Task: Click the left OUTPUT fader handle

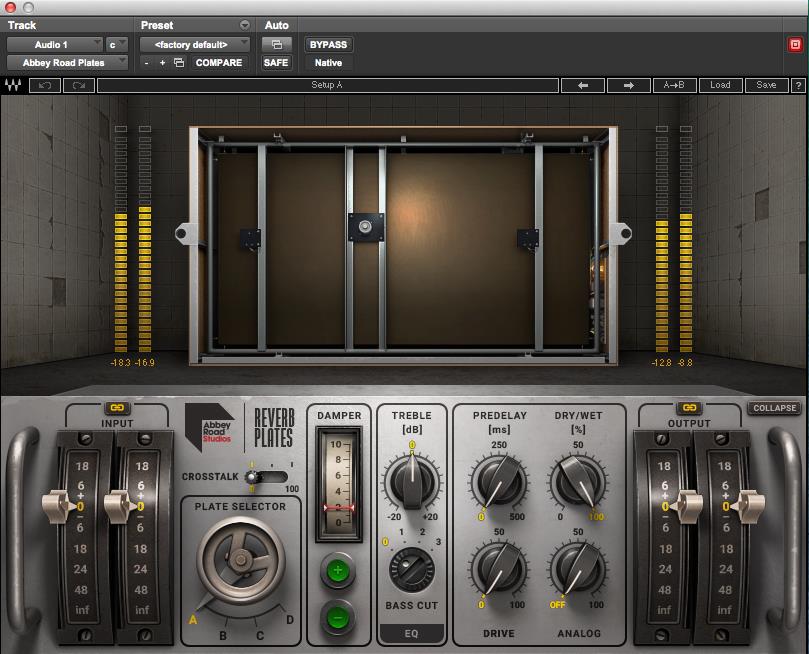Action: [x=688, y=506]
